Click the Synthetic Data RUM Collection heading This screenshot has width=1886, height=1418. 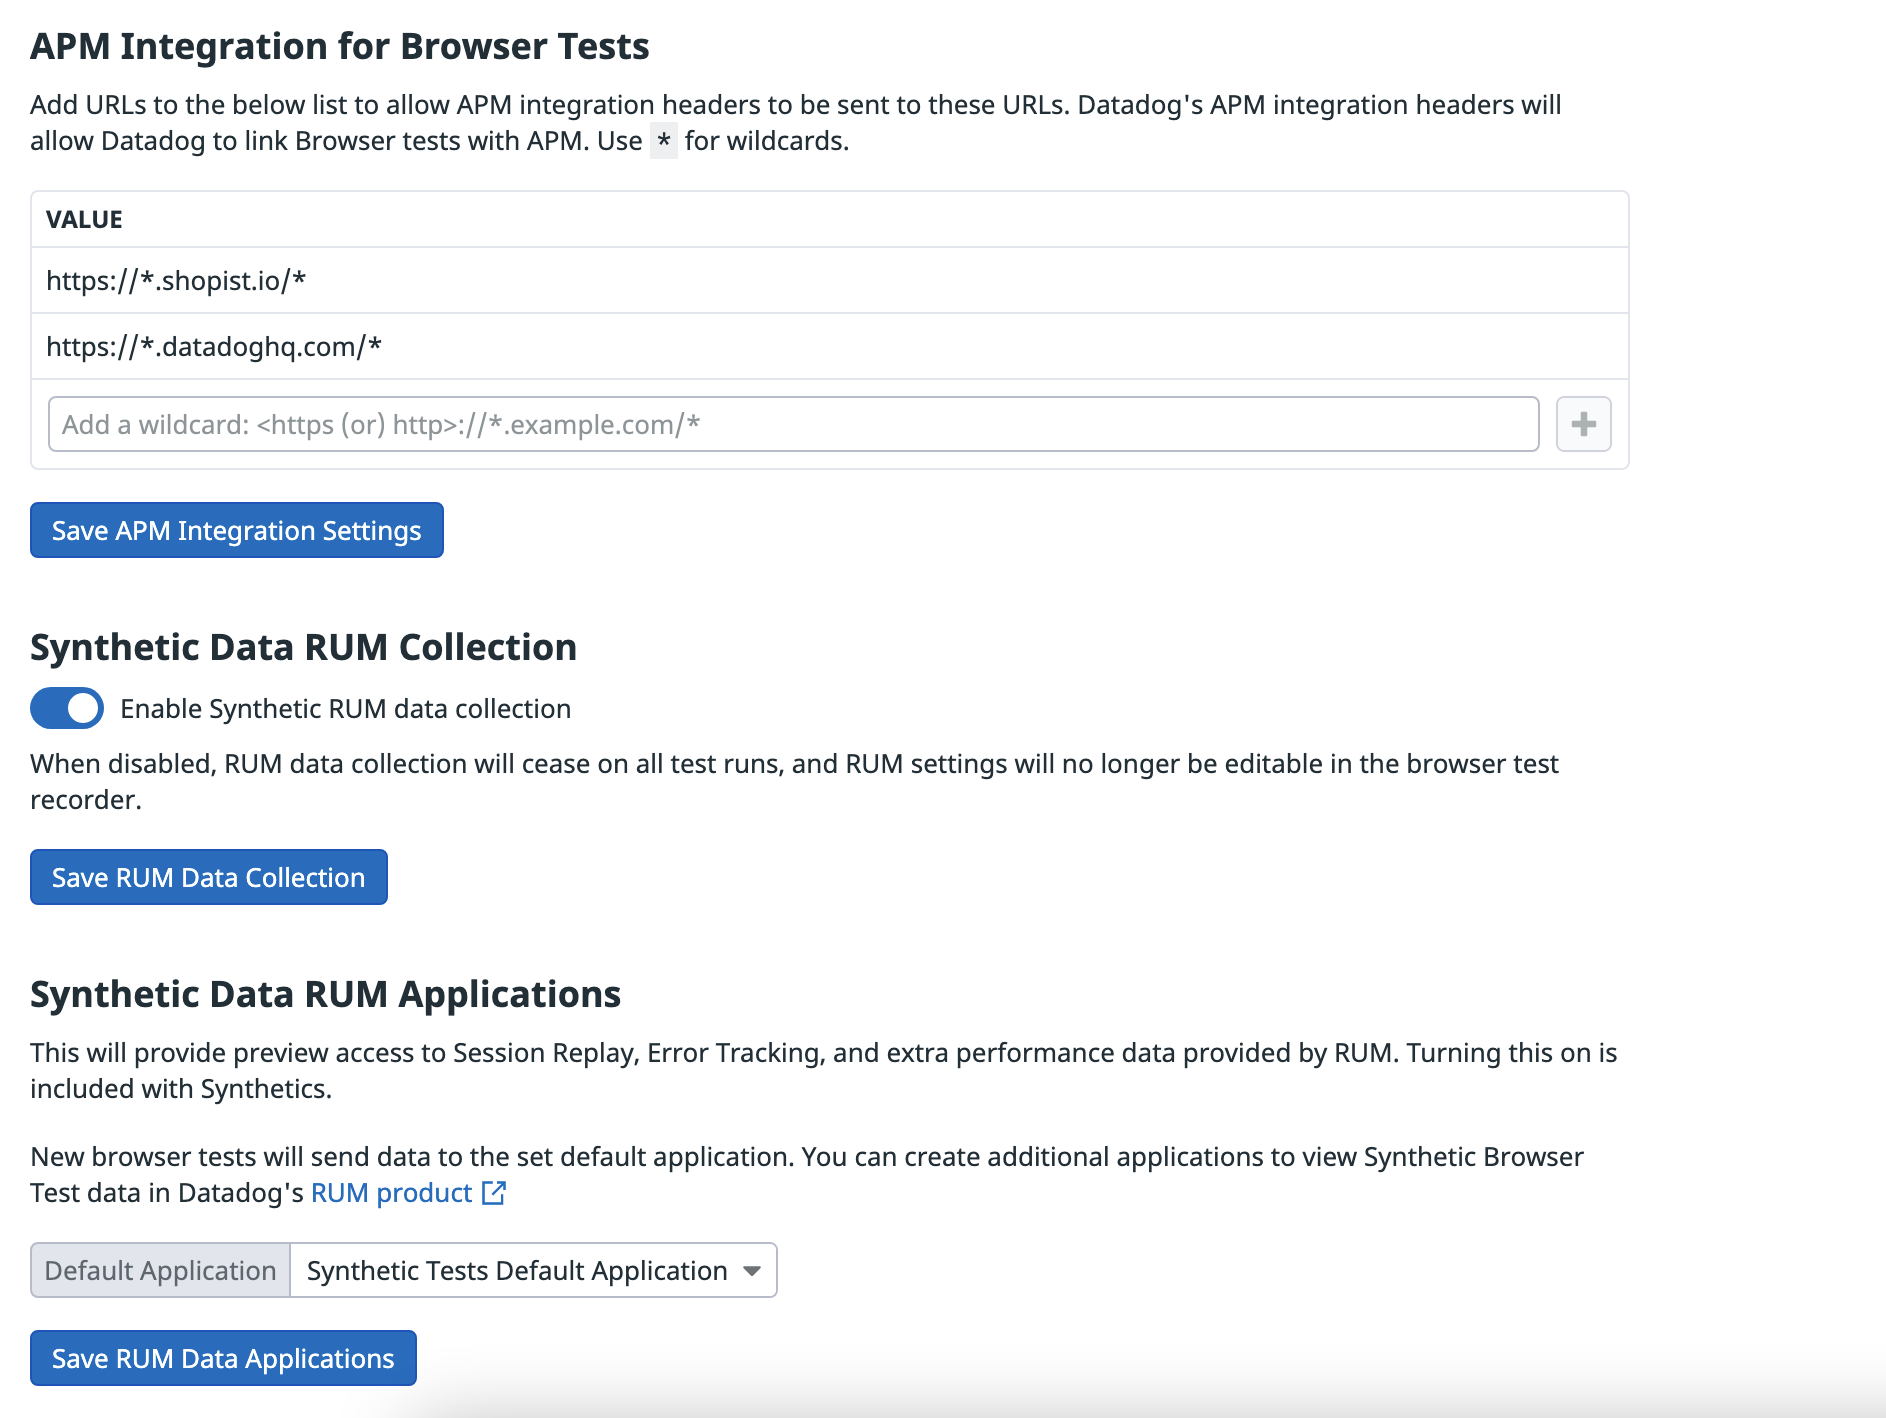pos(303,647)
